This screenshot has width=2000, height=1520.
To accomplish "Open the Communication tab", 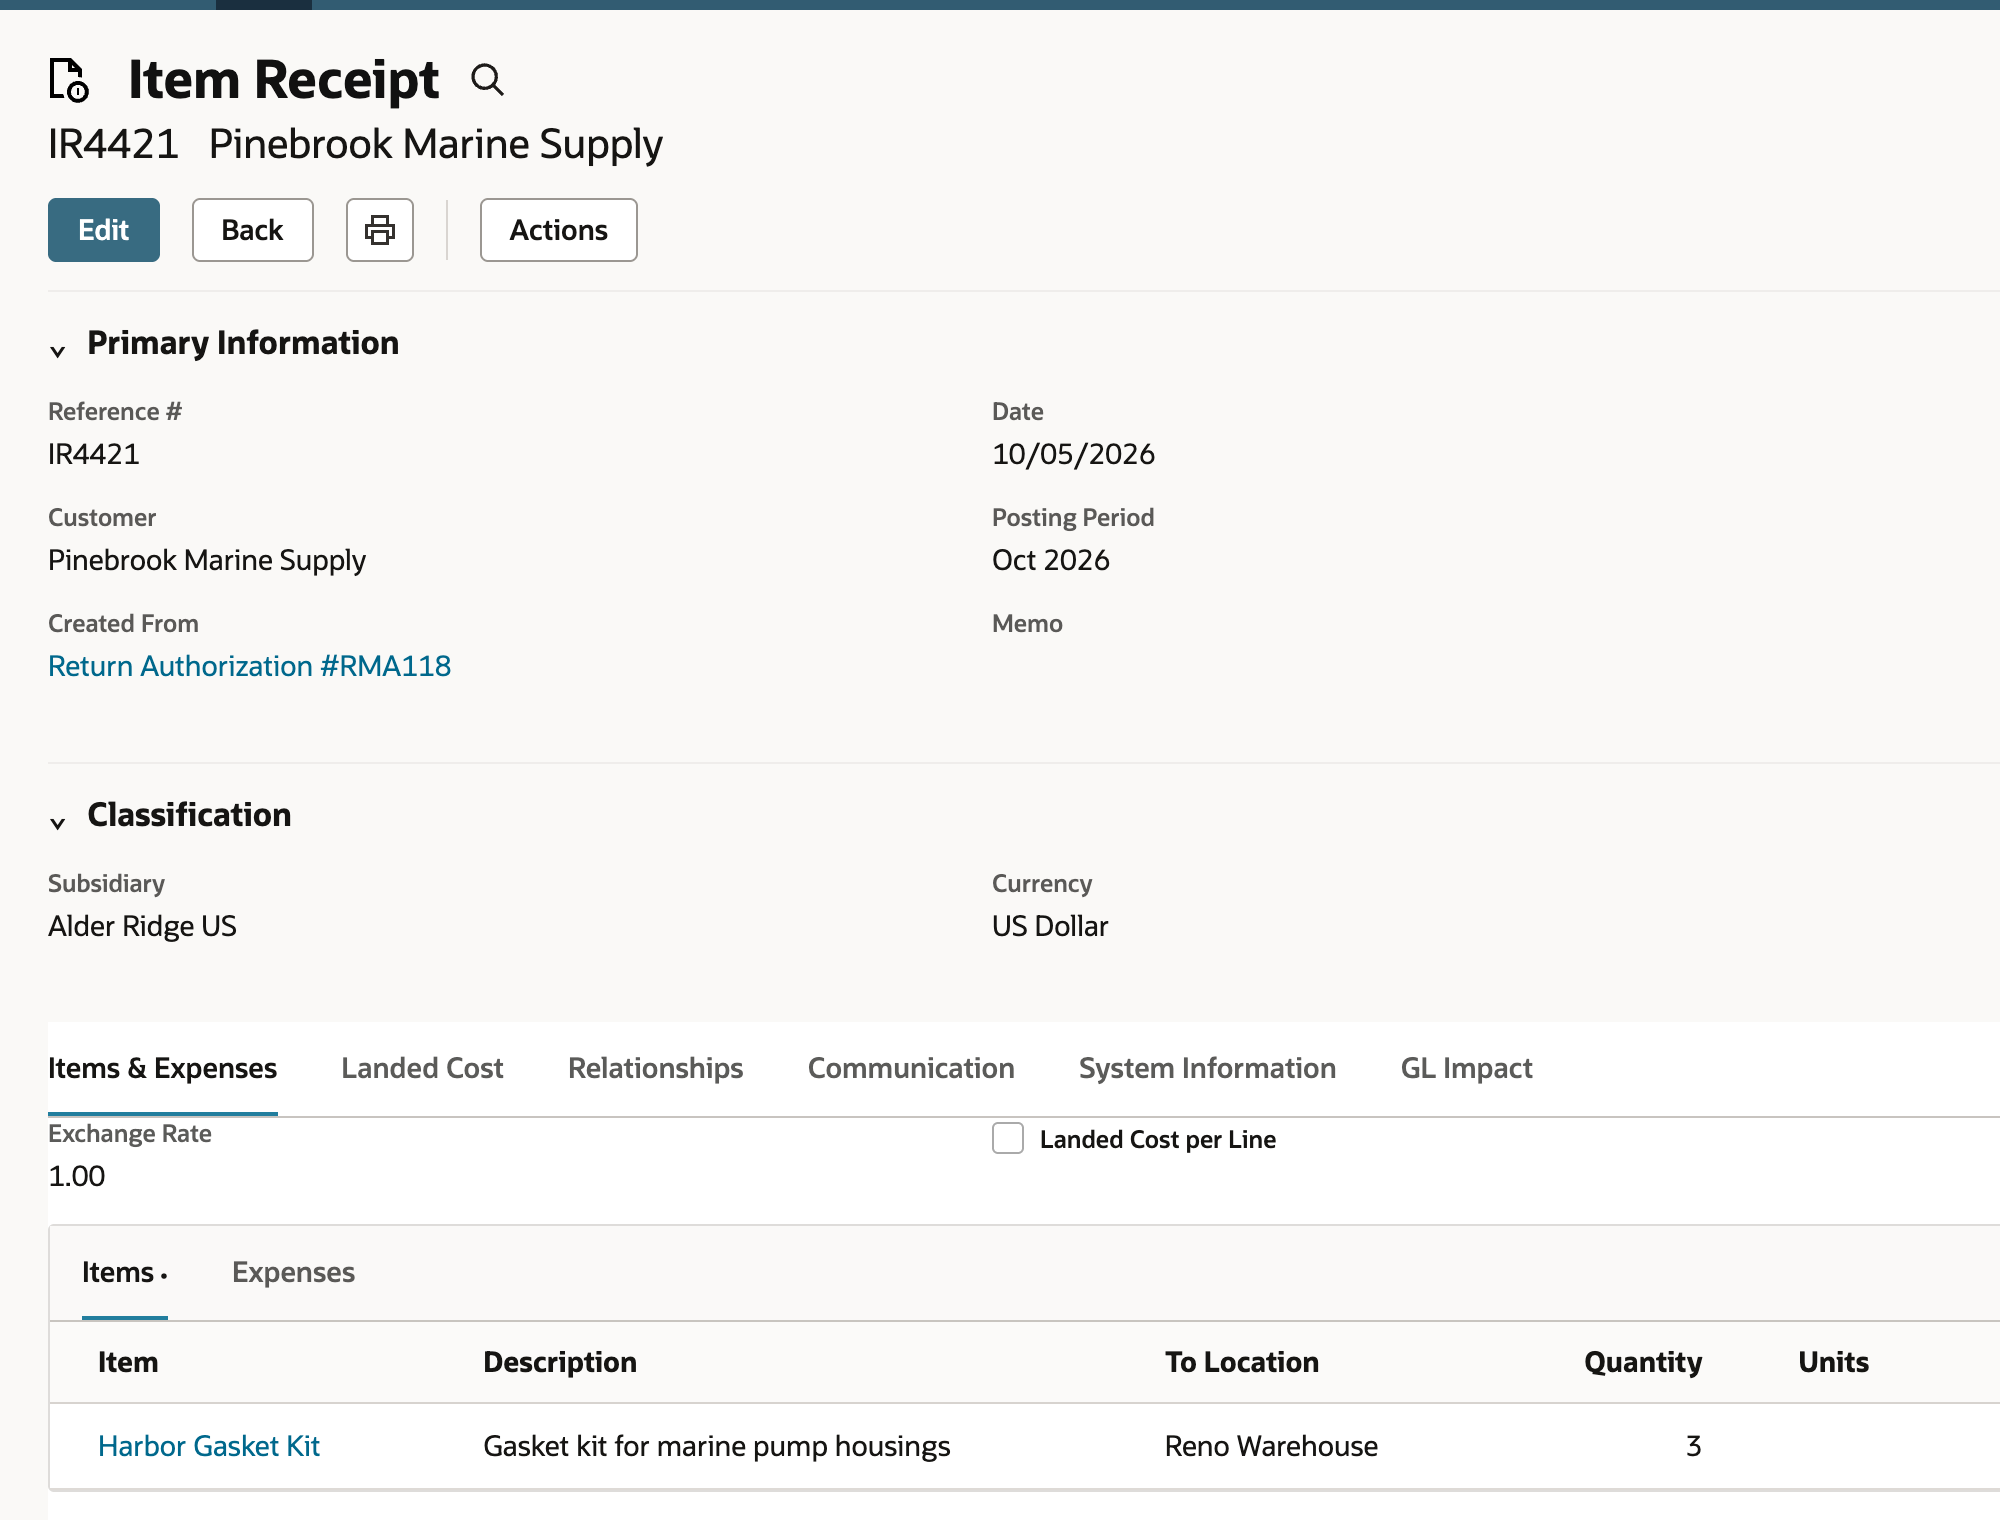I will [911, 1068].
